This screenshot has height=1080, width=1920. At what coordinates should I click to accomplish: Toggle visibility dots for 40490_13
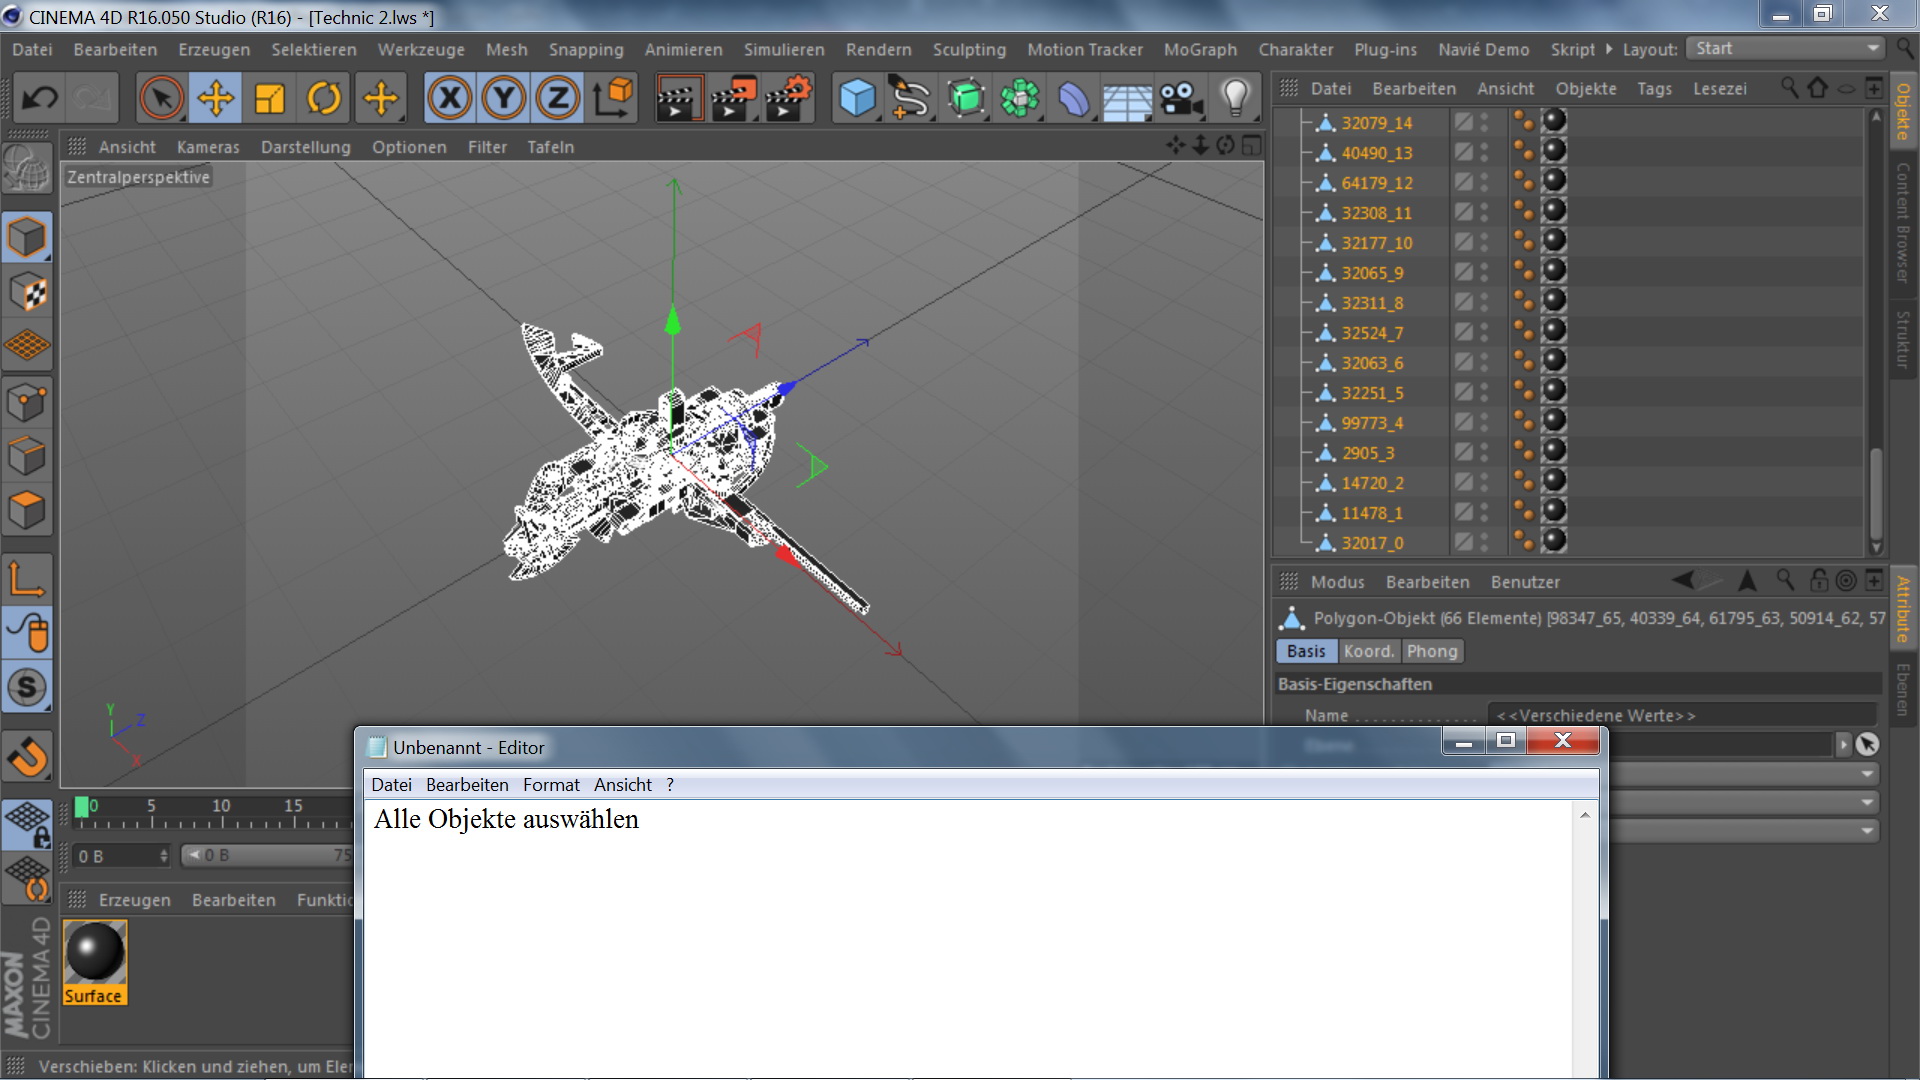click(1484, 152)
